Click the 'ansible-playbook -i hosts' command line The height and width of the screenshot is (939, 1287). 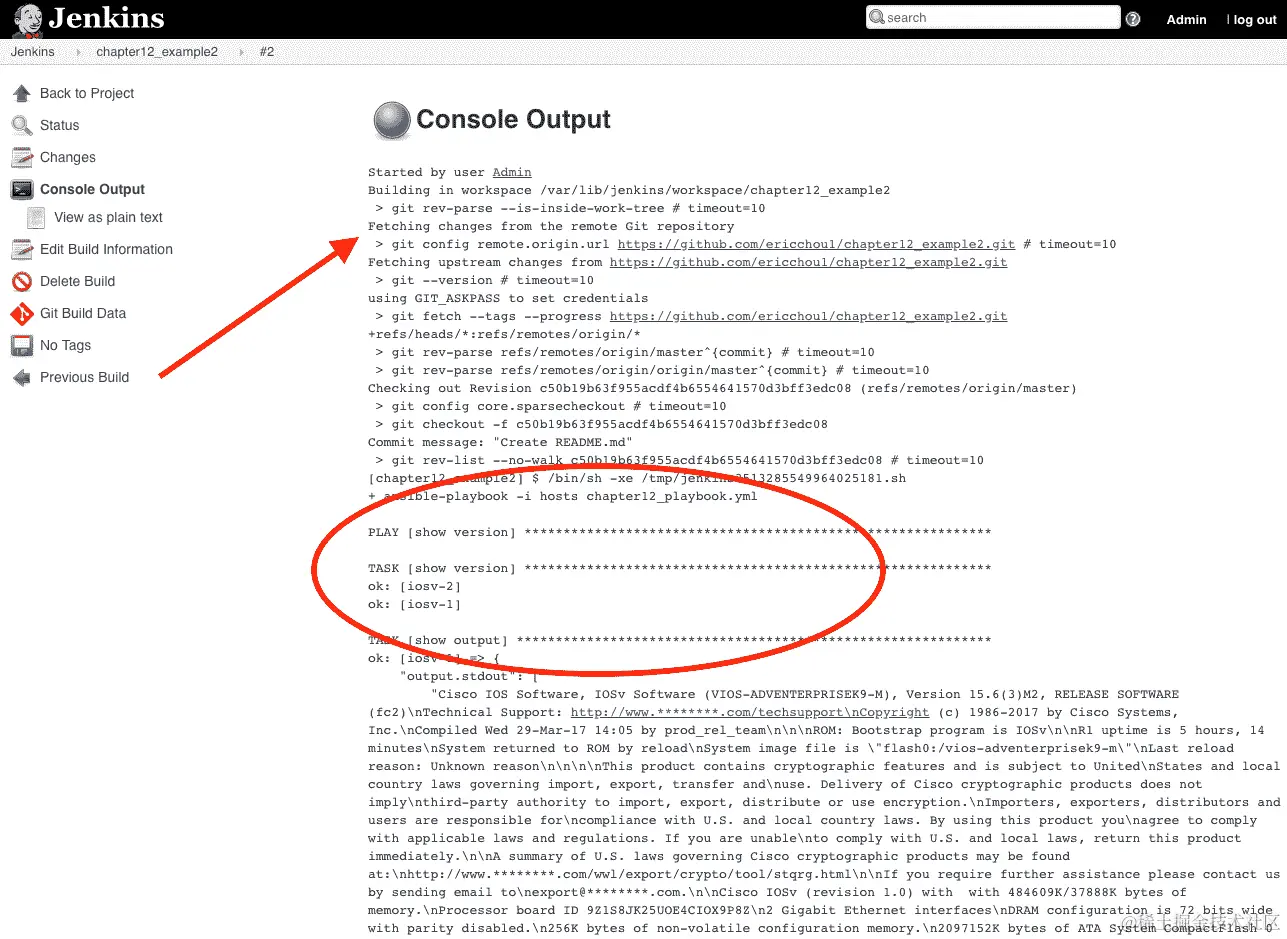(563, 496)
